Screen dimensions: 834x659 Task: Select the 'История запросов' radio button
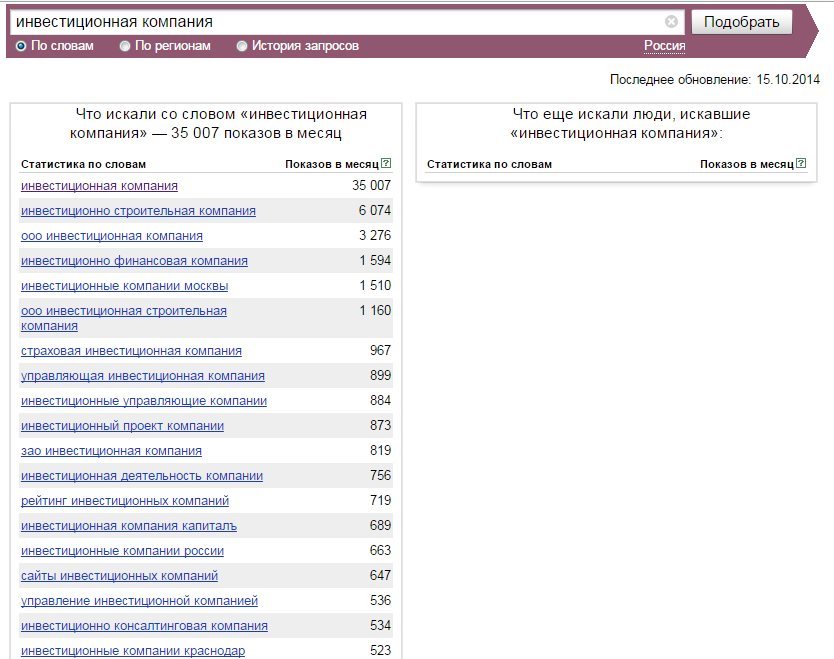pyautogui.click(x=241, y=46)
